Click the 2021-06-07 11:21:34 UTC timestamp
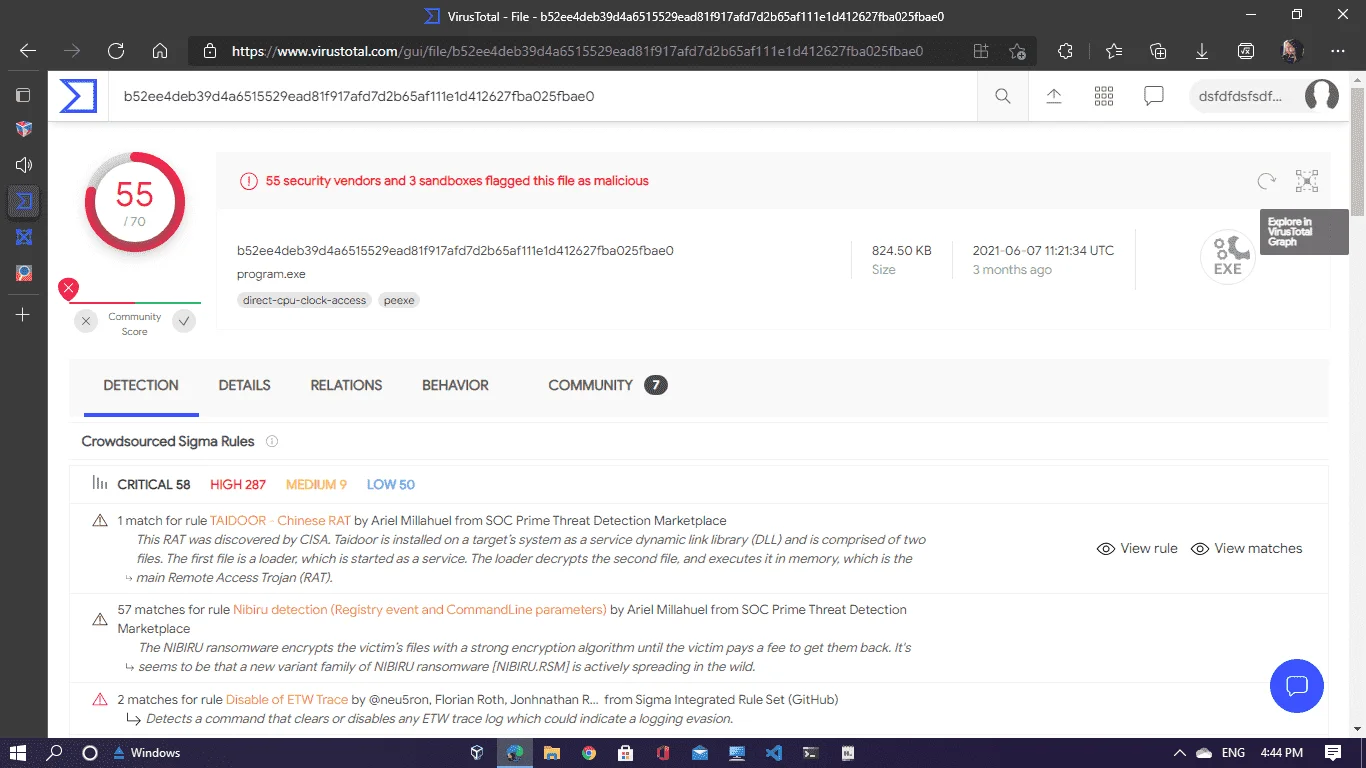The image size is (1366, 768). pyautogui.click(x=1043, y=251)
